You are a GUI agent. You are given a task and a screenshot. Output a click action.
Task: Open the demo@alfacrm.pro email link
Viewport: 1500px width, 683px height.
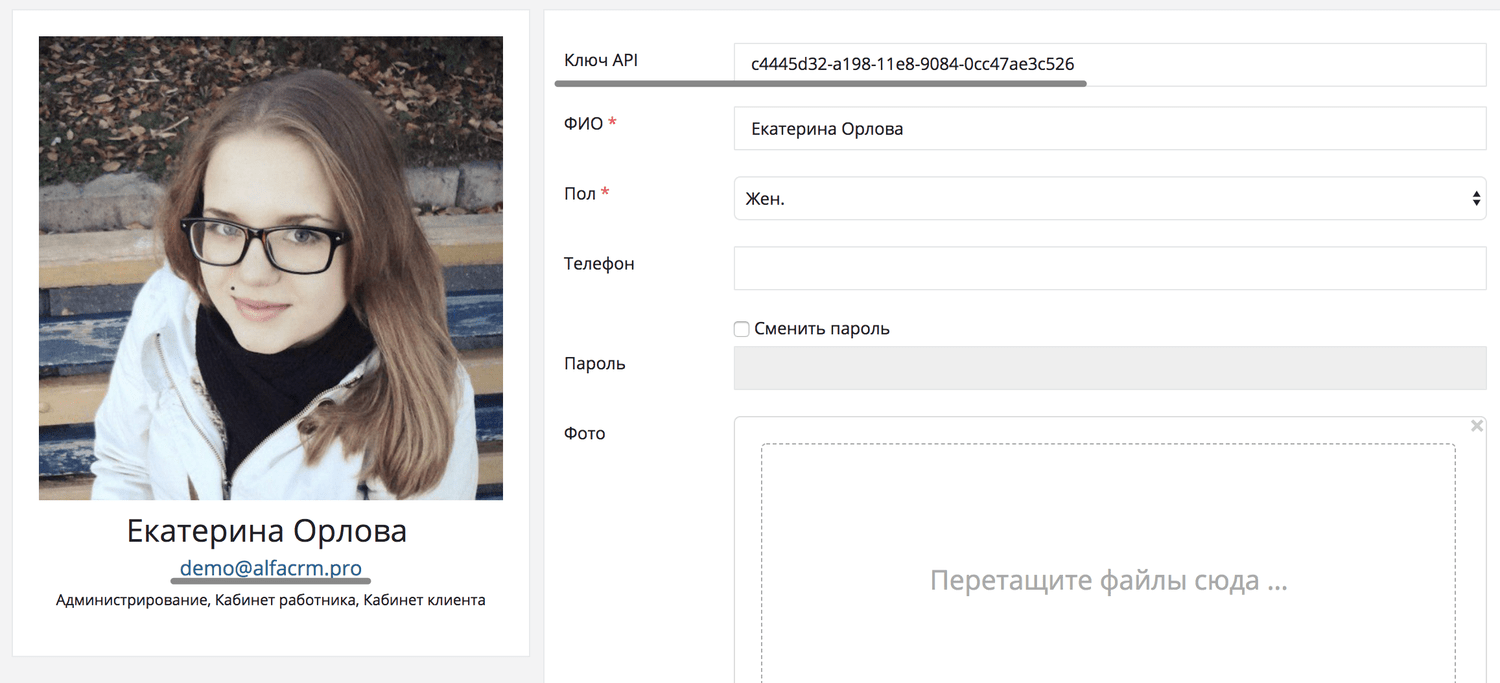(271, 568)
